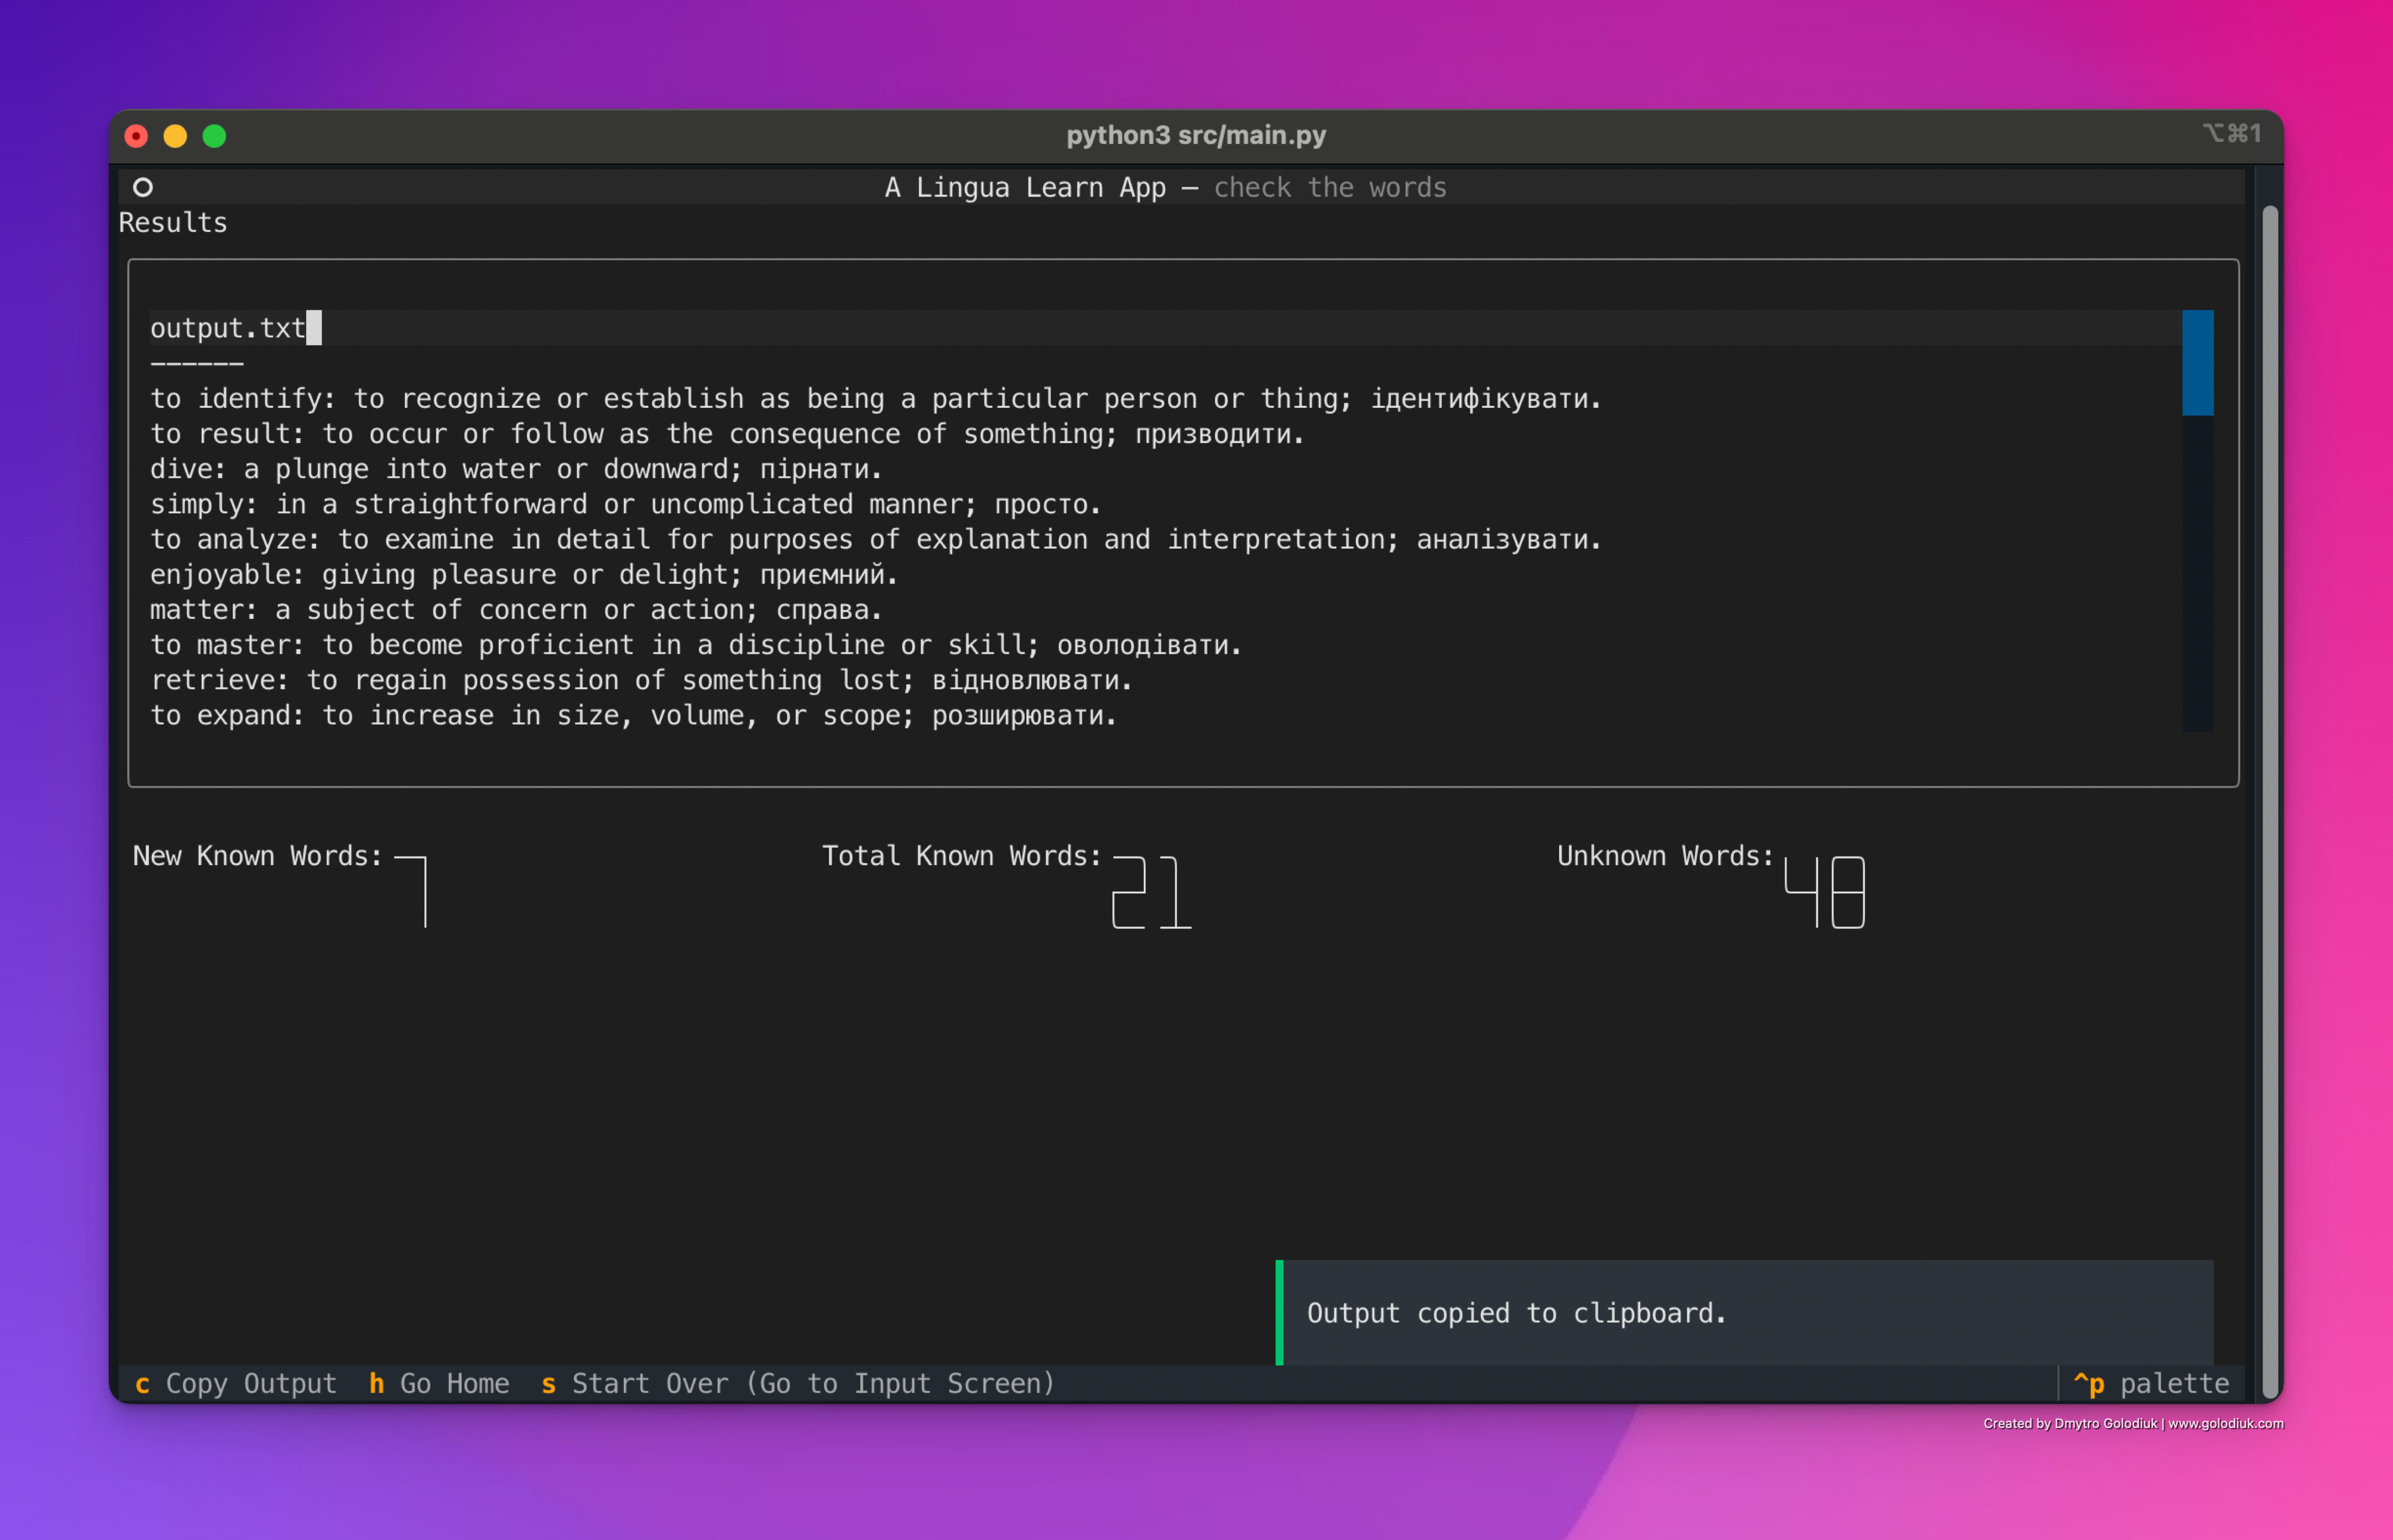Click the 'retrieve' definition line
The height and width of the screenshot is (1540, 2393).
641,680
